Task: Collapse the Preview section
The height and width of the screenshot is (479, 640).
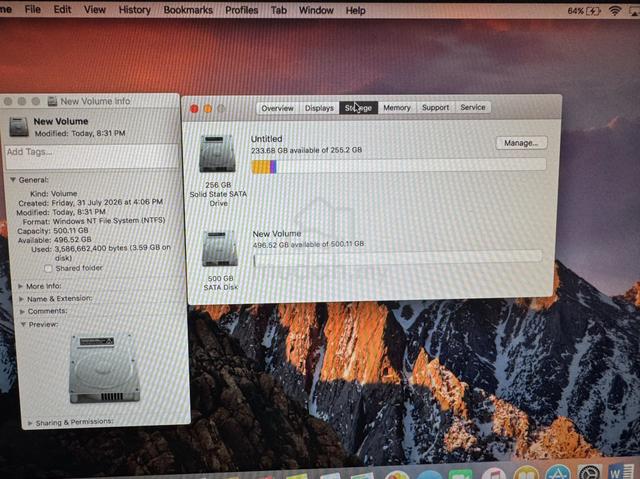Action: 23,324
